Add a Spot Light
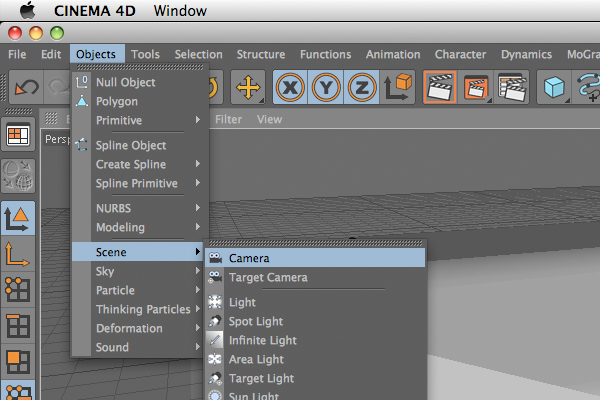The width and height of the screenshot is (600, 400). 315,322
